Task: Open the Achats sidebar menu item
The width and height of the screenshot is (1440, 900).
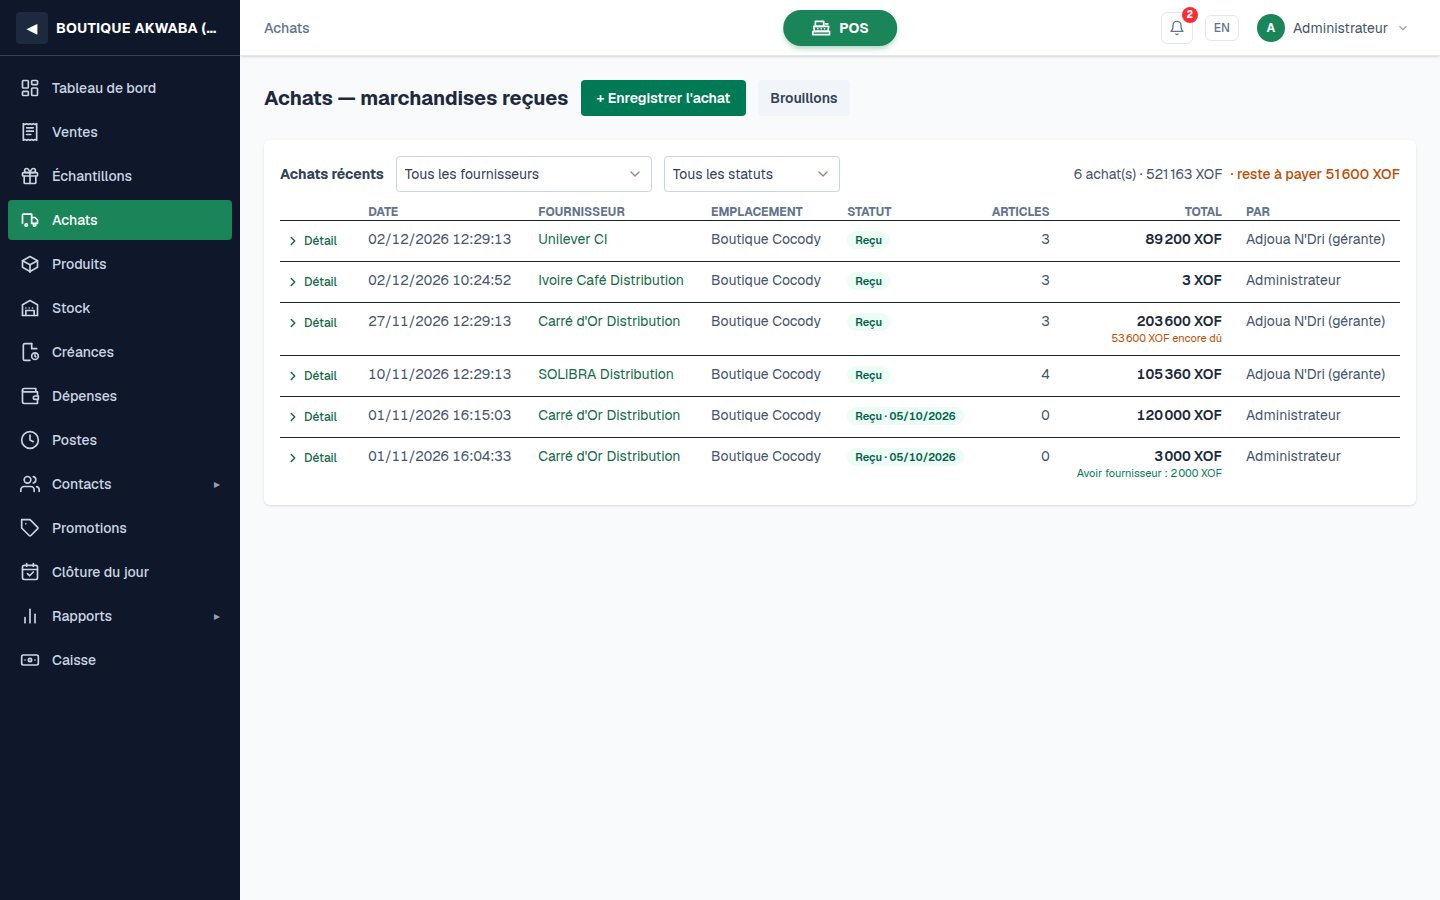Action: 120,220
